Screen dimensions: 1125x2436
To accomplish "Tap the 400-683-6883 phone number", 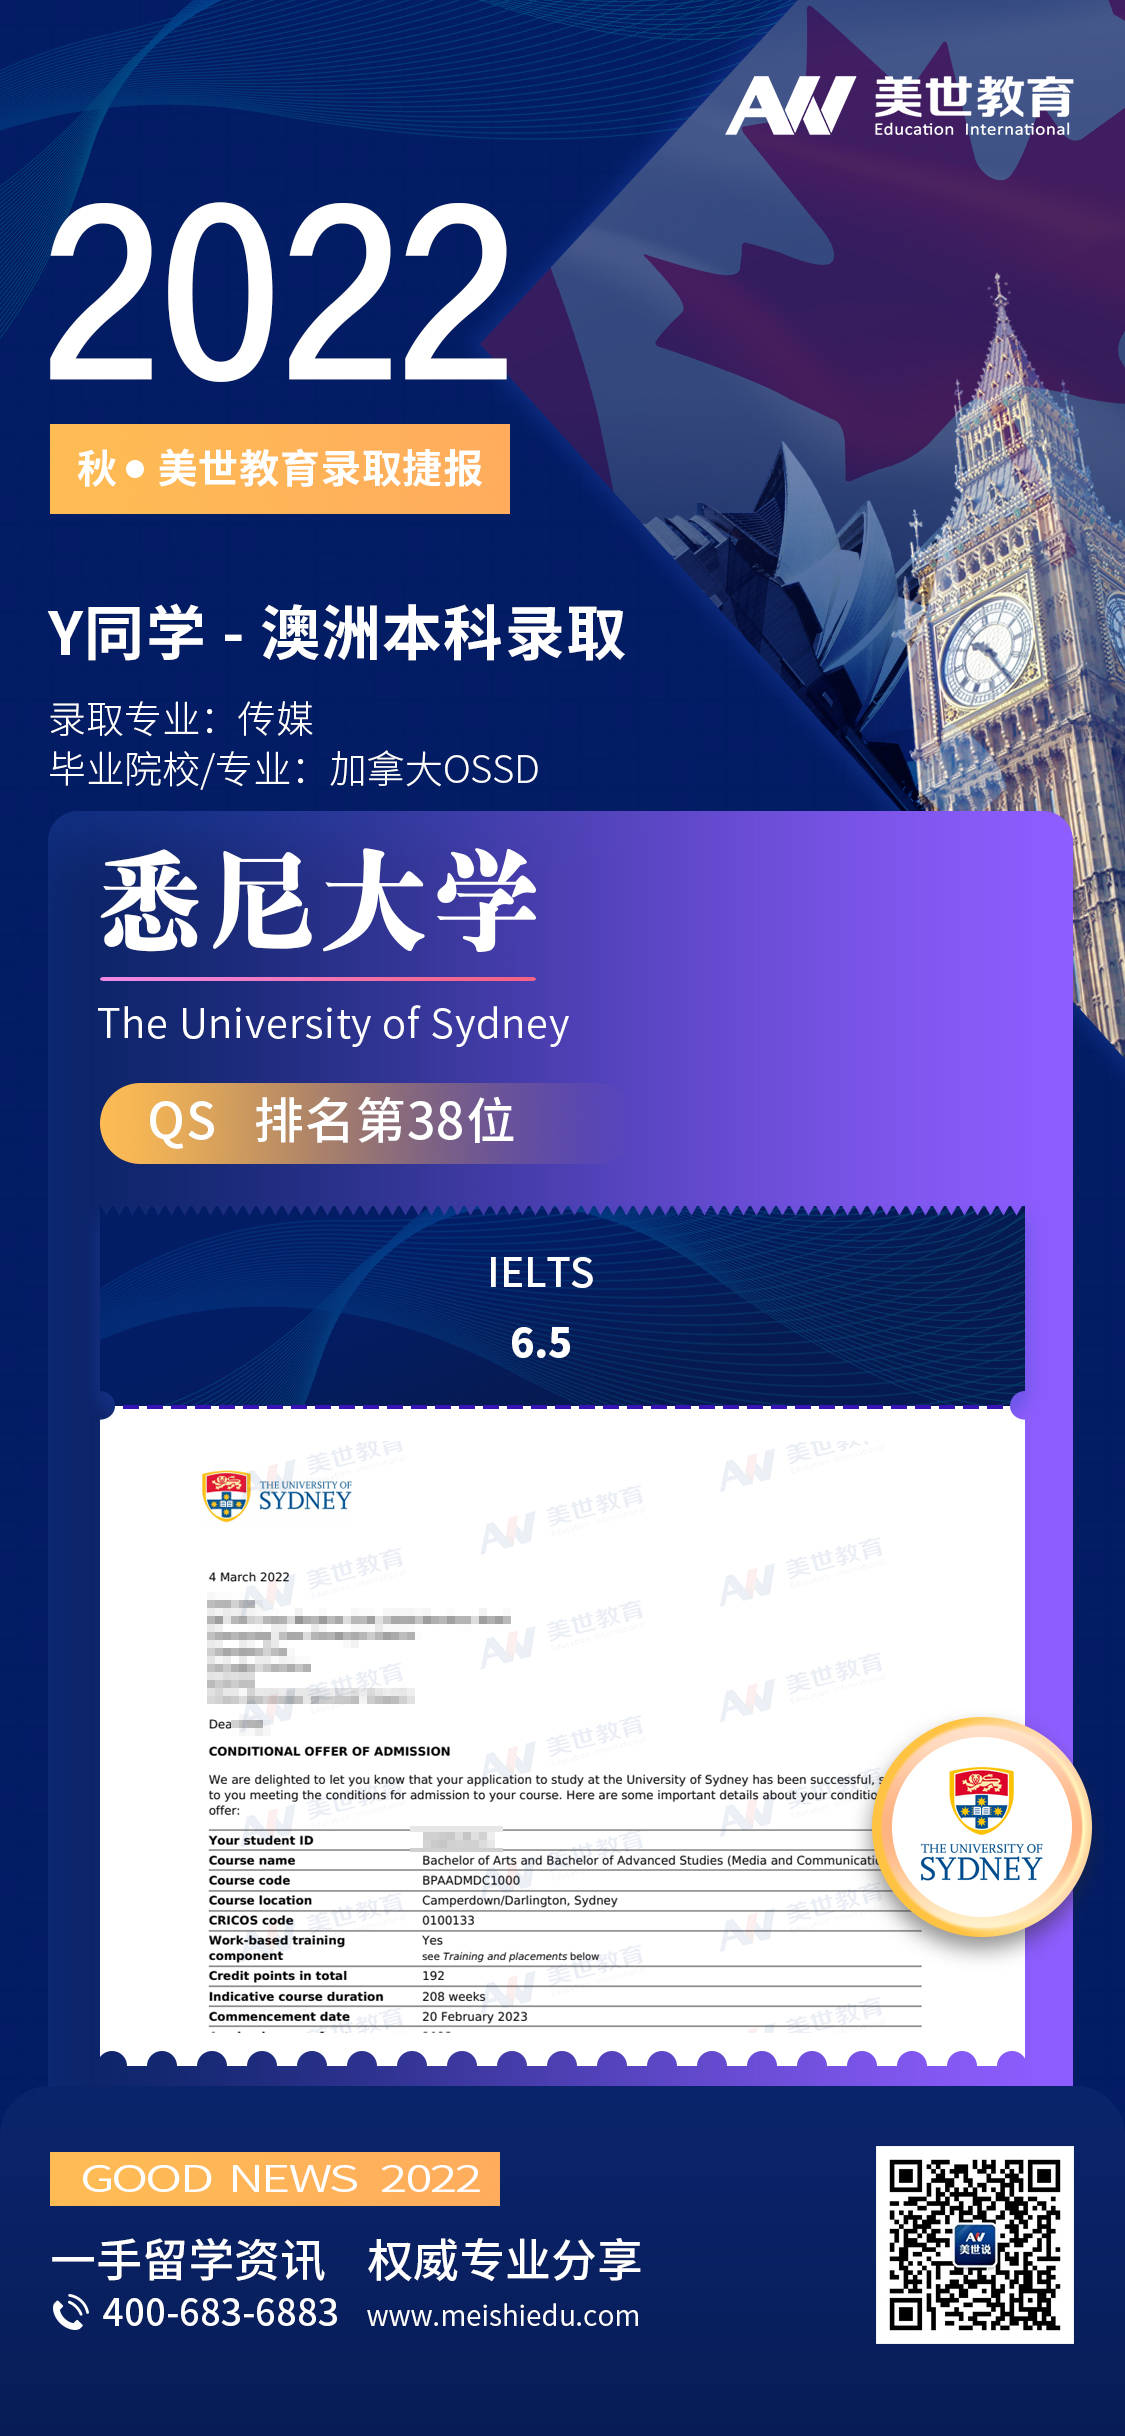I will click(x=220, y=2313).
